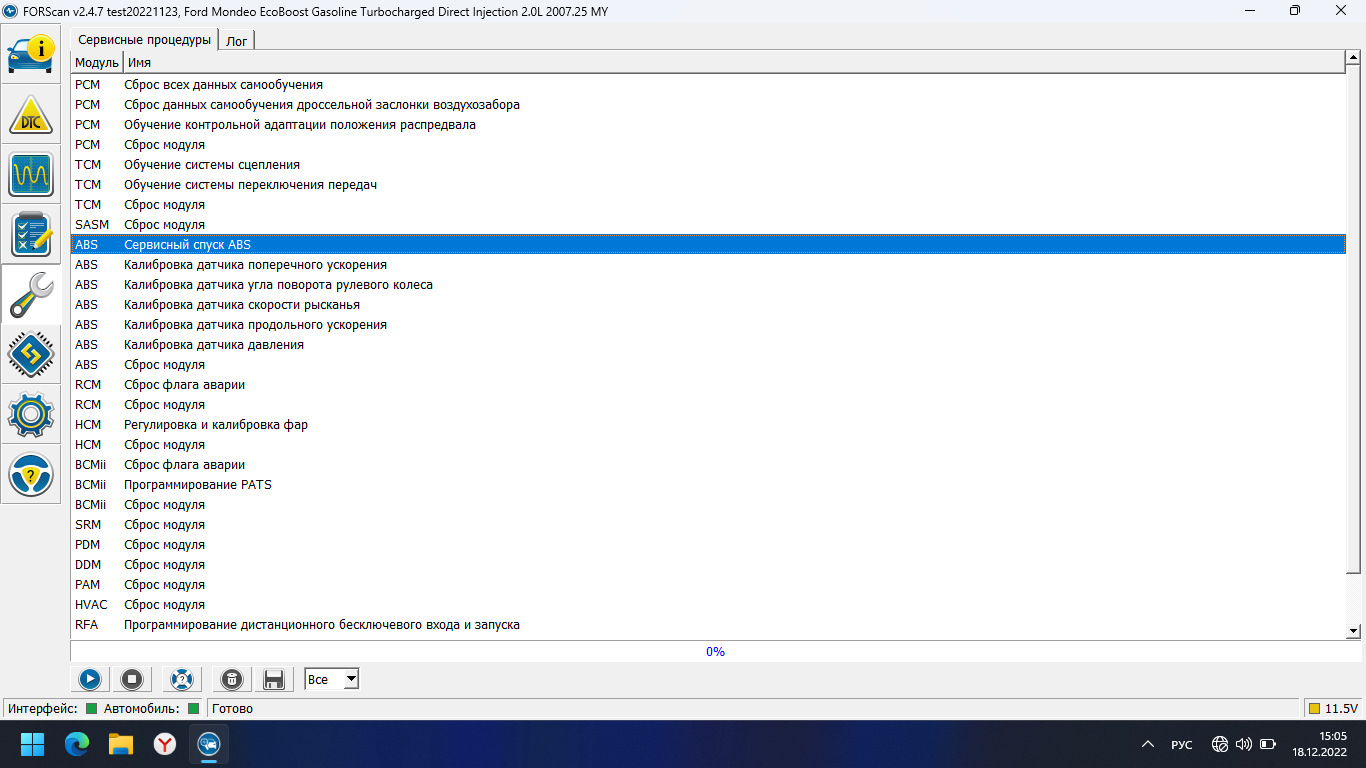Click the 11.5V battery voltage indicator

[1333, 709]
